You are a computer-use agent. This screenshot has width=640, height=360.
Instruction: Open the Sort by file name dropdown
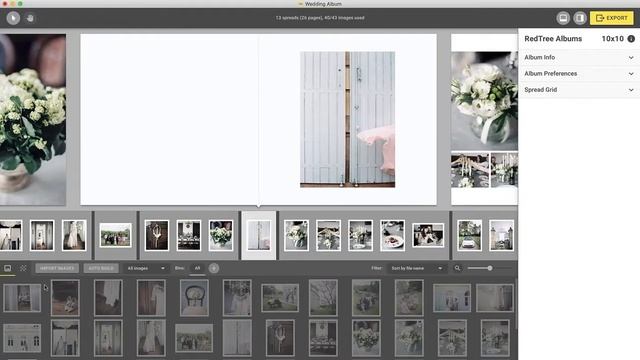[416, 268]
